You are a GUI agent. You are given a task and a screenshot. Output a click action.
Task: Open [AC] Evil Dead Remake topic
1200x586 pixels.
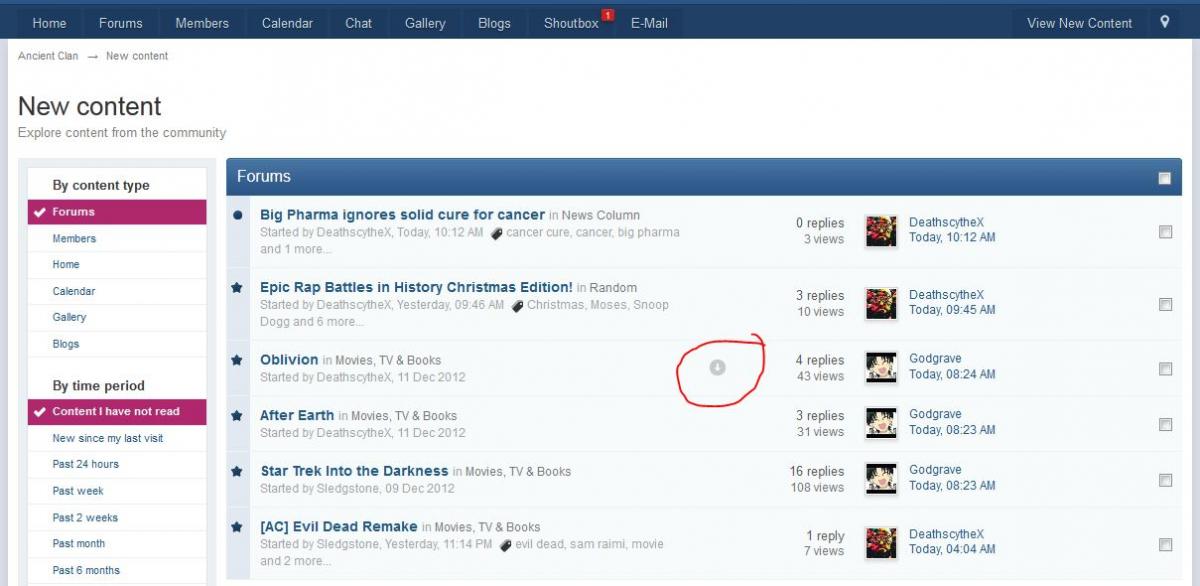click(x=339, y=526)
